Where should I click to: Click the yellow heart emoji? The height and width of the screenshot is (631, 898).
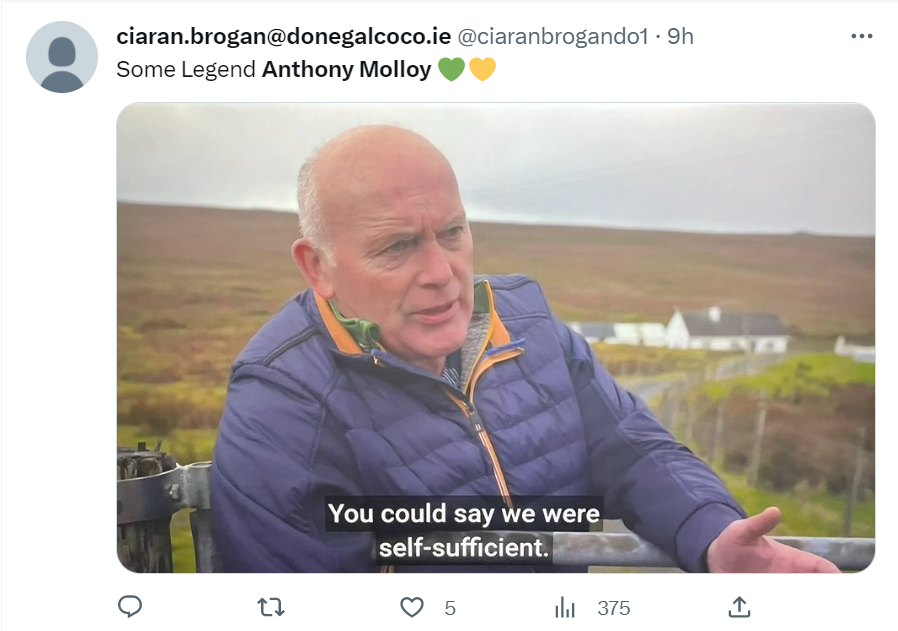[482, 69]
